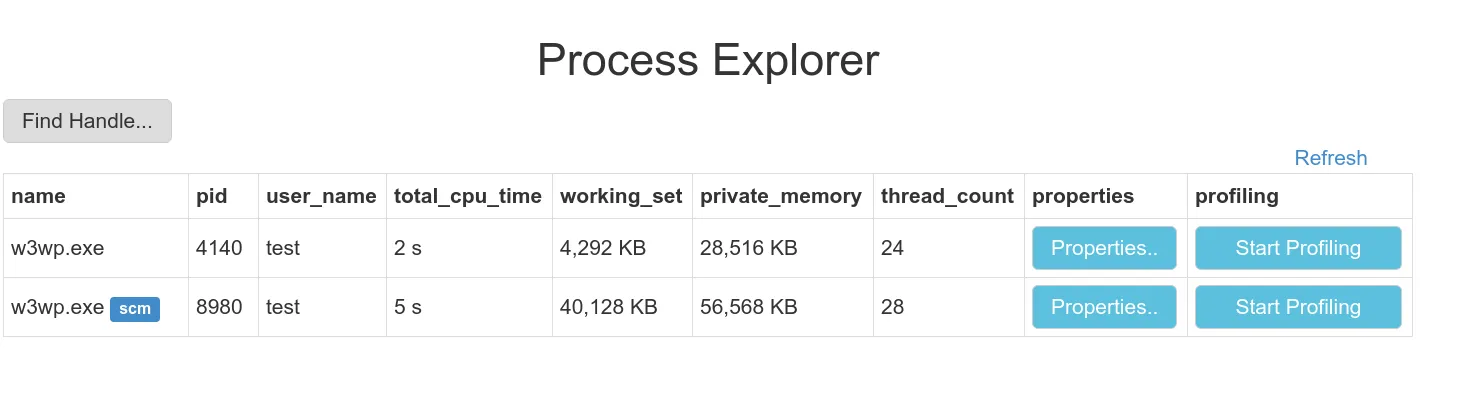Select the pid 4140 cell
Image resolution: width=1477 pixels, height=414 pixels.
click(x=219, y=248)
